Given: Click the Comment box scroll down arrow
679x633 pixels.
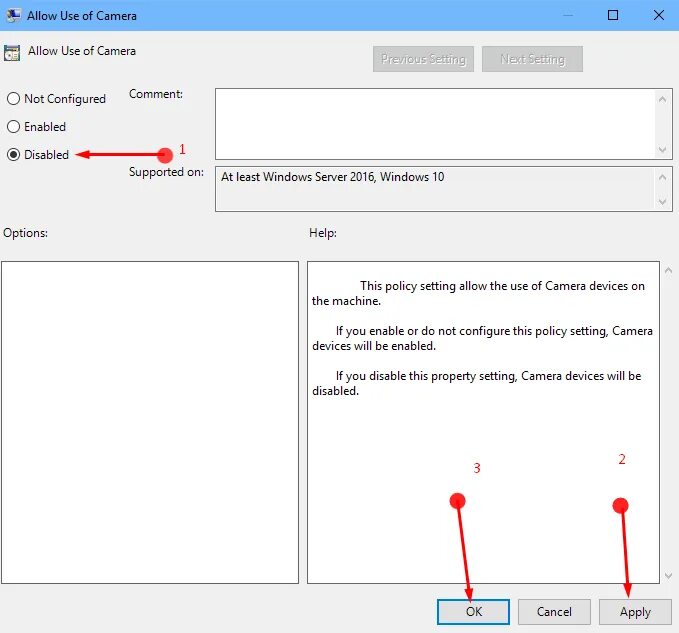Looking at the screenshot, I should pos(662,150).
